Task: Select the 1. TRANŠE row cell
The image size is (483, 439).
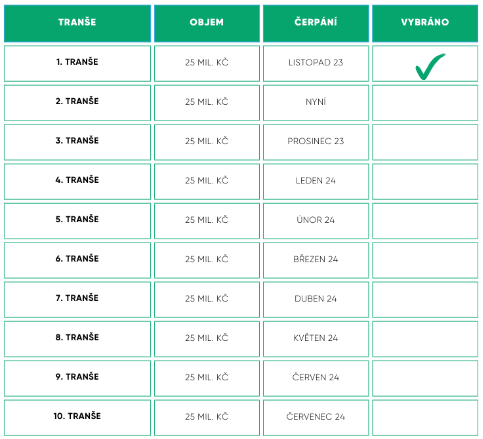Action: click(x=77, y=63)
